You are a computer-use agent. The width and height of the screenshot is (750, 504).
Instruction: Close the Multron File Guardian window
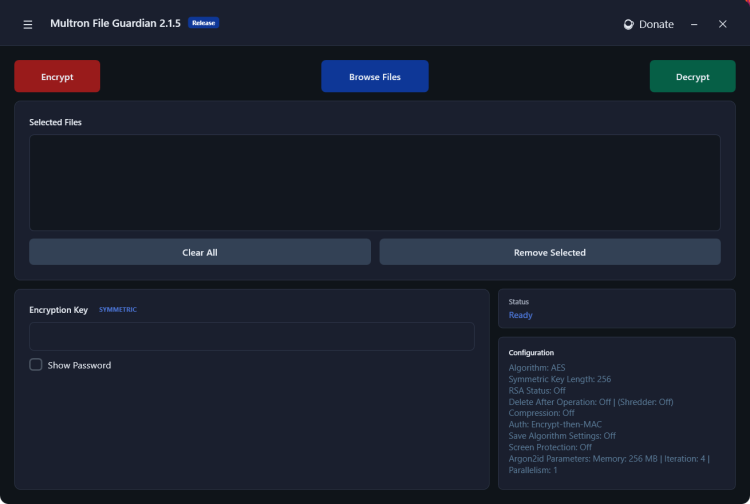[x=722, y=24]
